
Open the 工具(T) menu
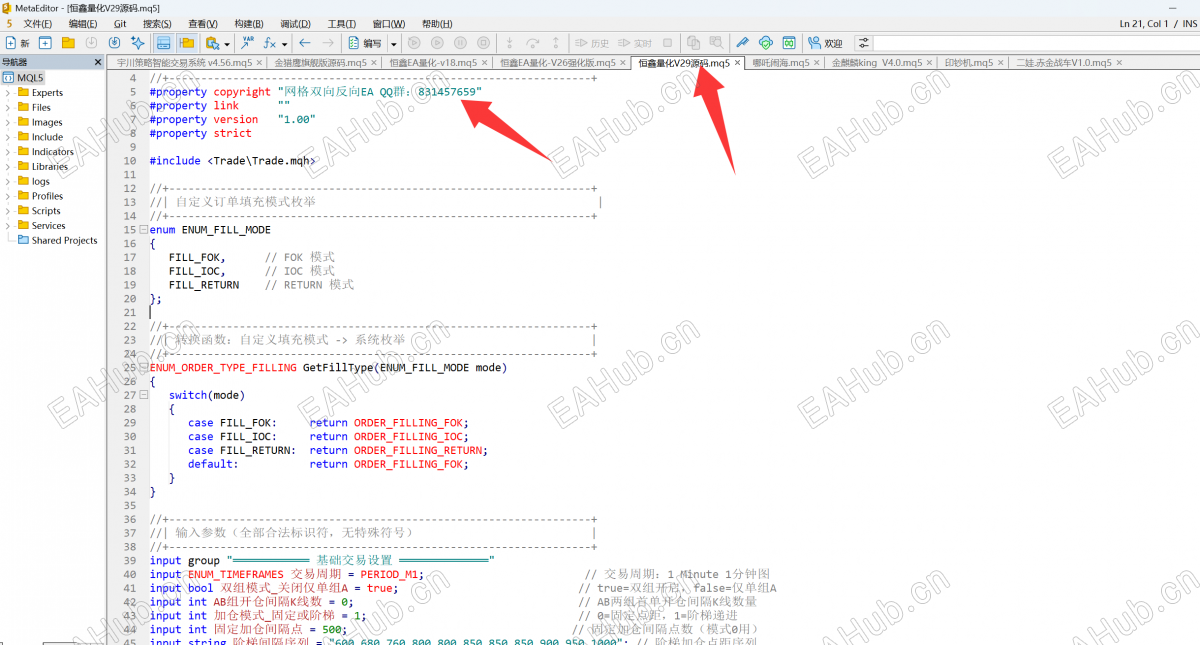pyautogui.click(x=342, y=23)
